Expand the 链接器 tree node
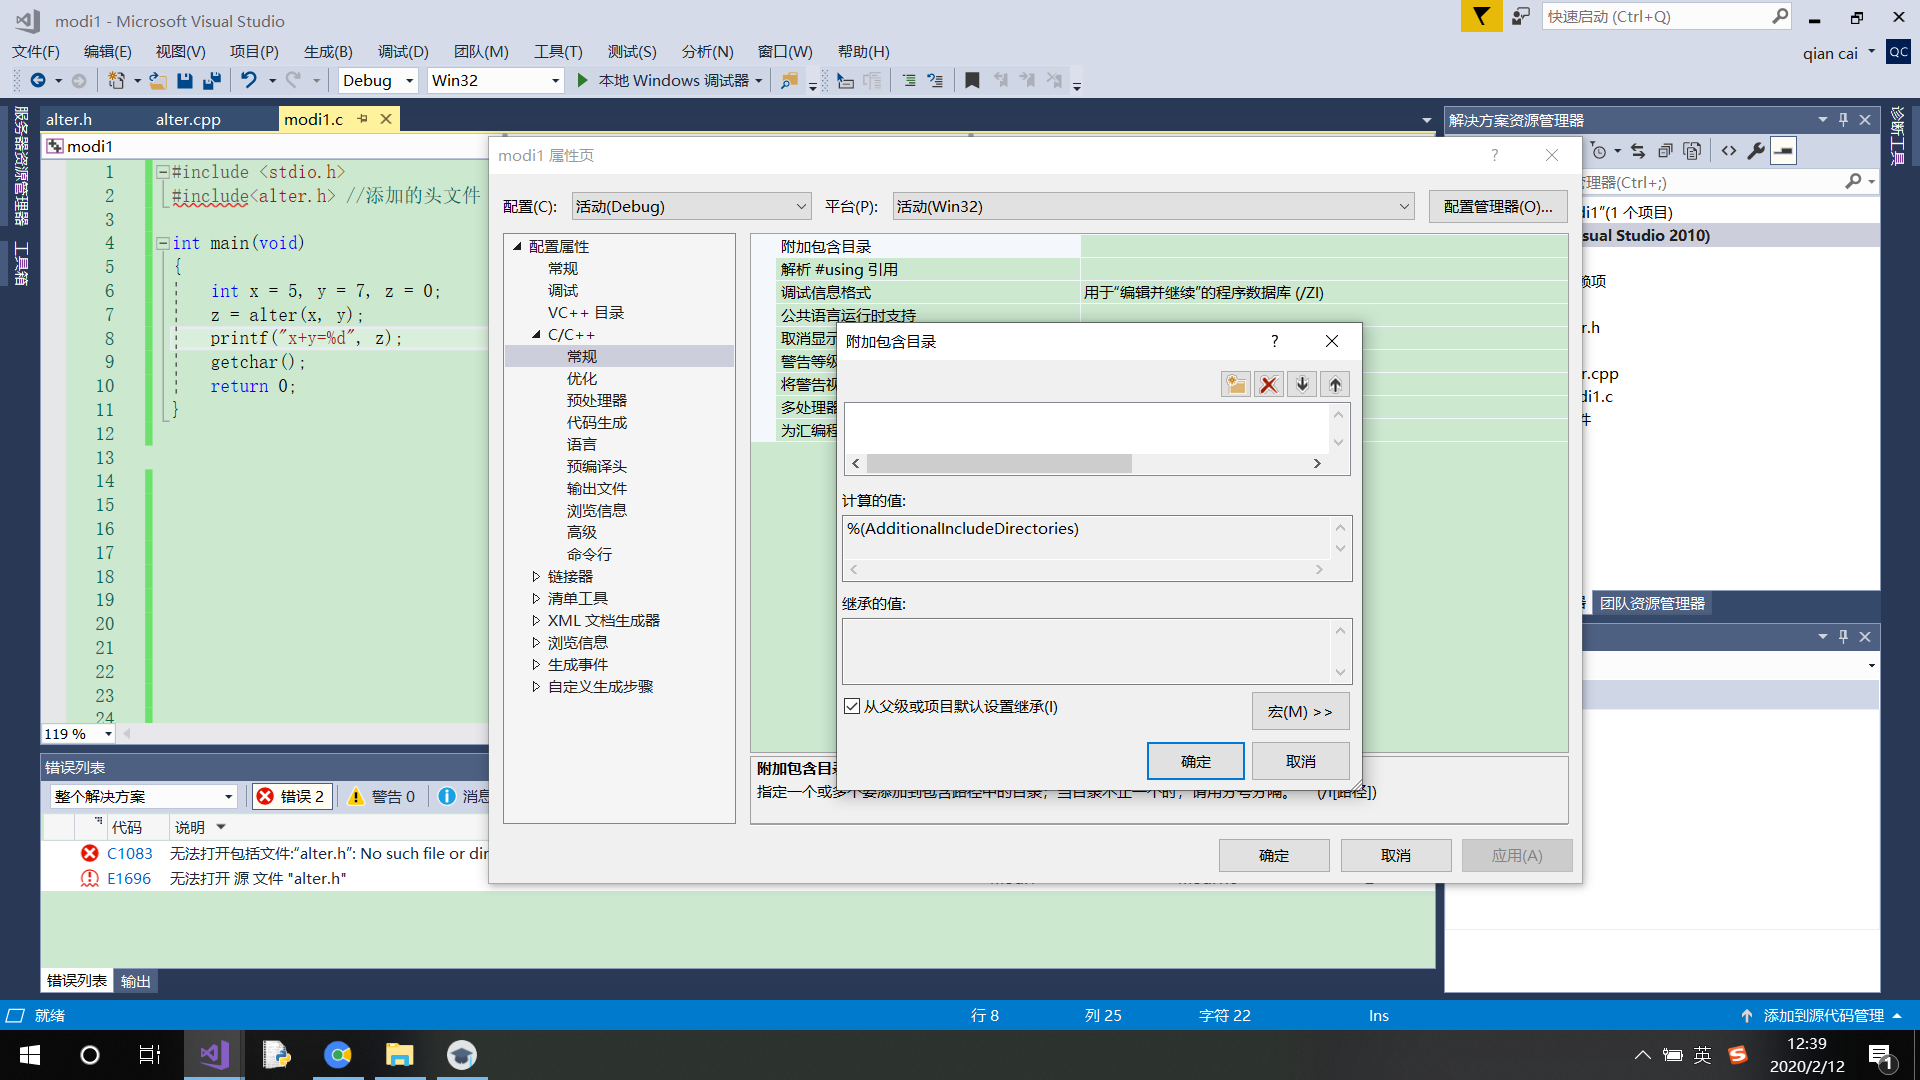This screenshot has width=1920, height=1080. point(536,576)
